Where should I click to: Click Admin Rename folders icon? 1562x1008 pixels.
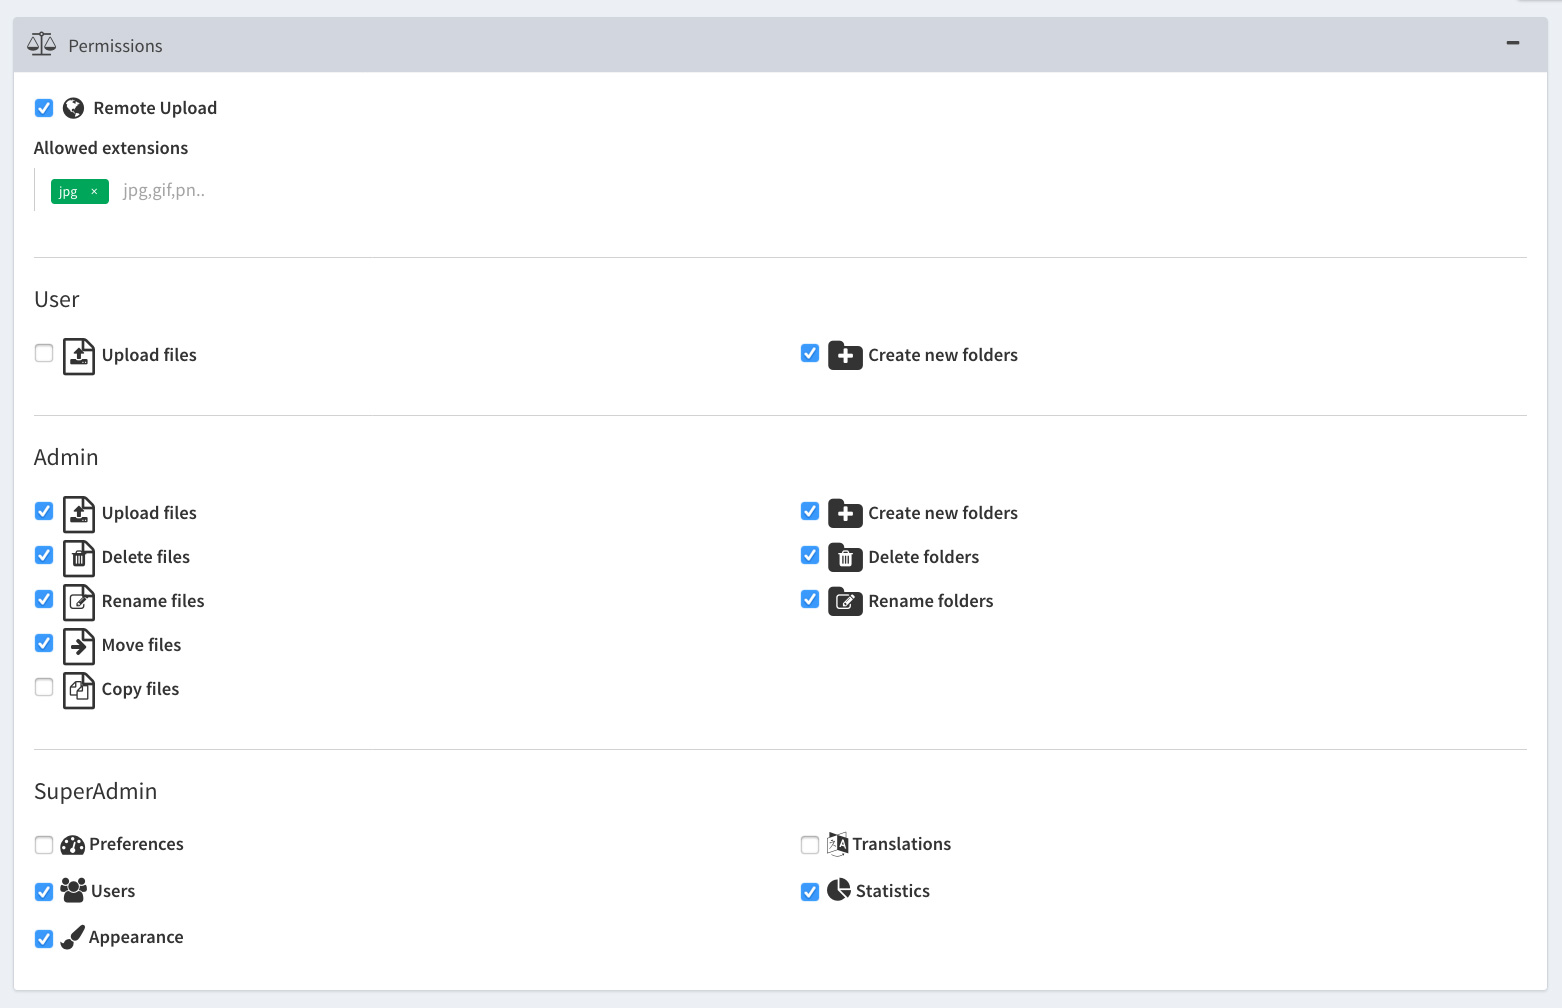(x=845, y=601)
